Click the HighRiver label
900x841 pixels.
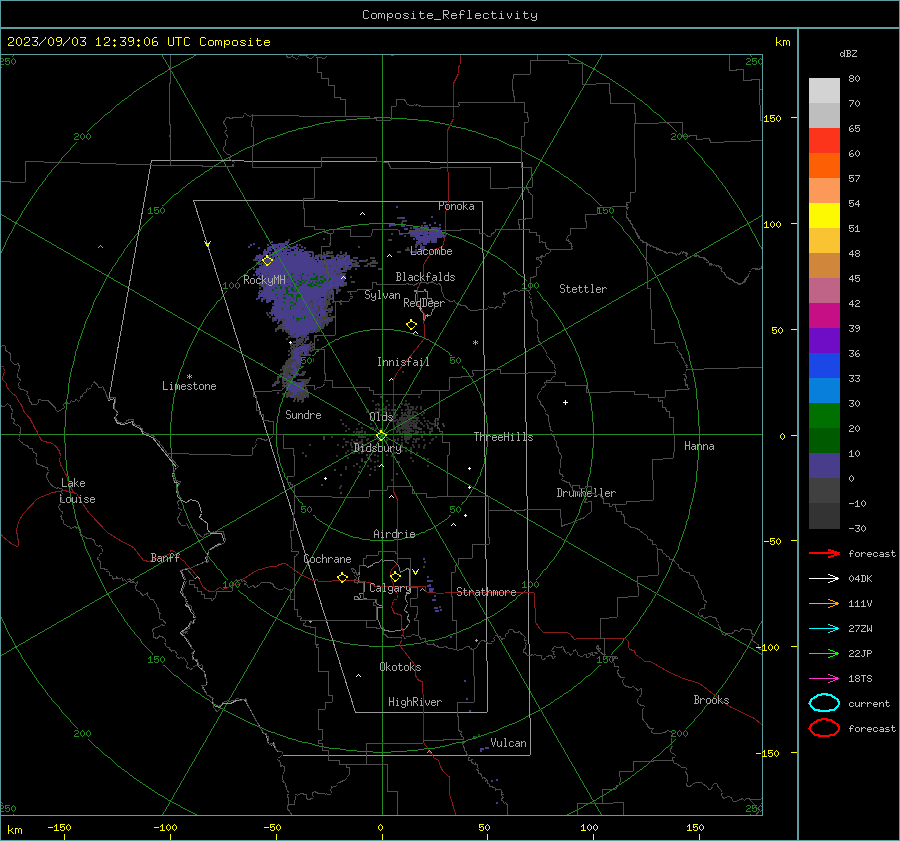point(415,702)
